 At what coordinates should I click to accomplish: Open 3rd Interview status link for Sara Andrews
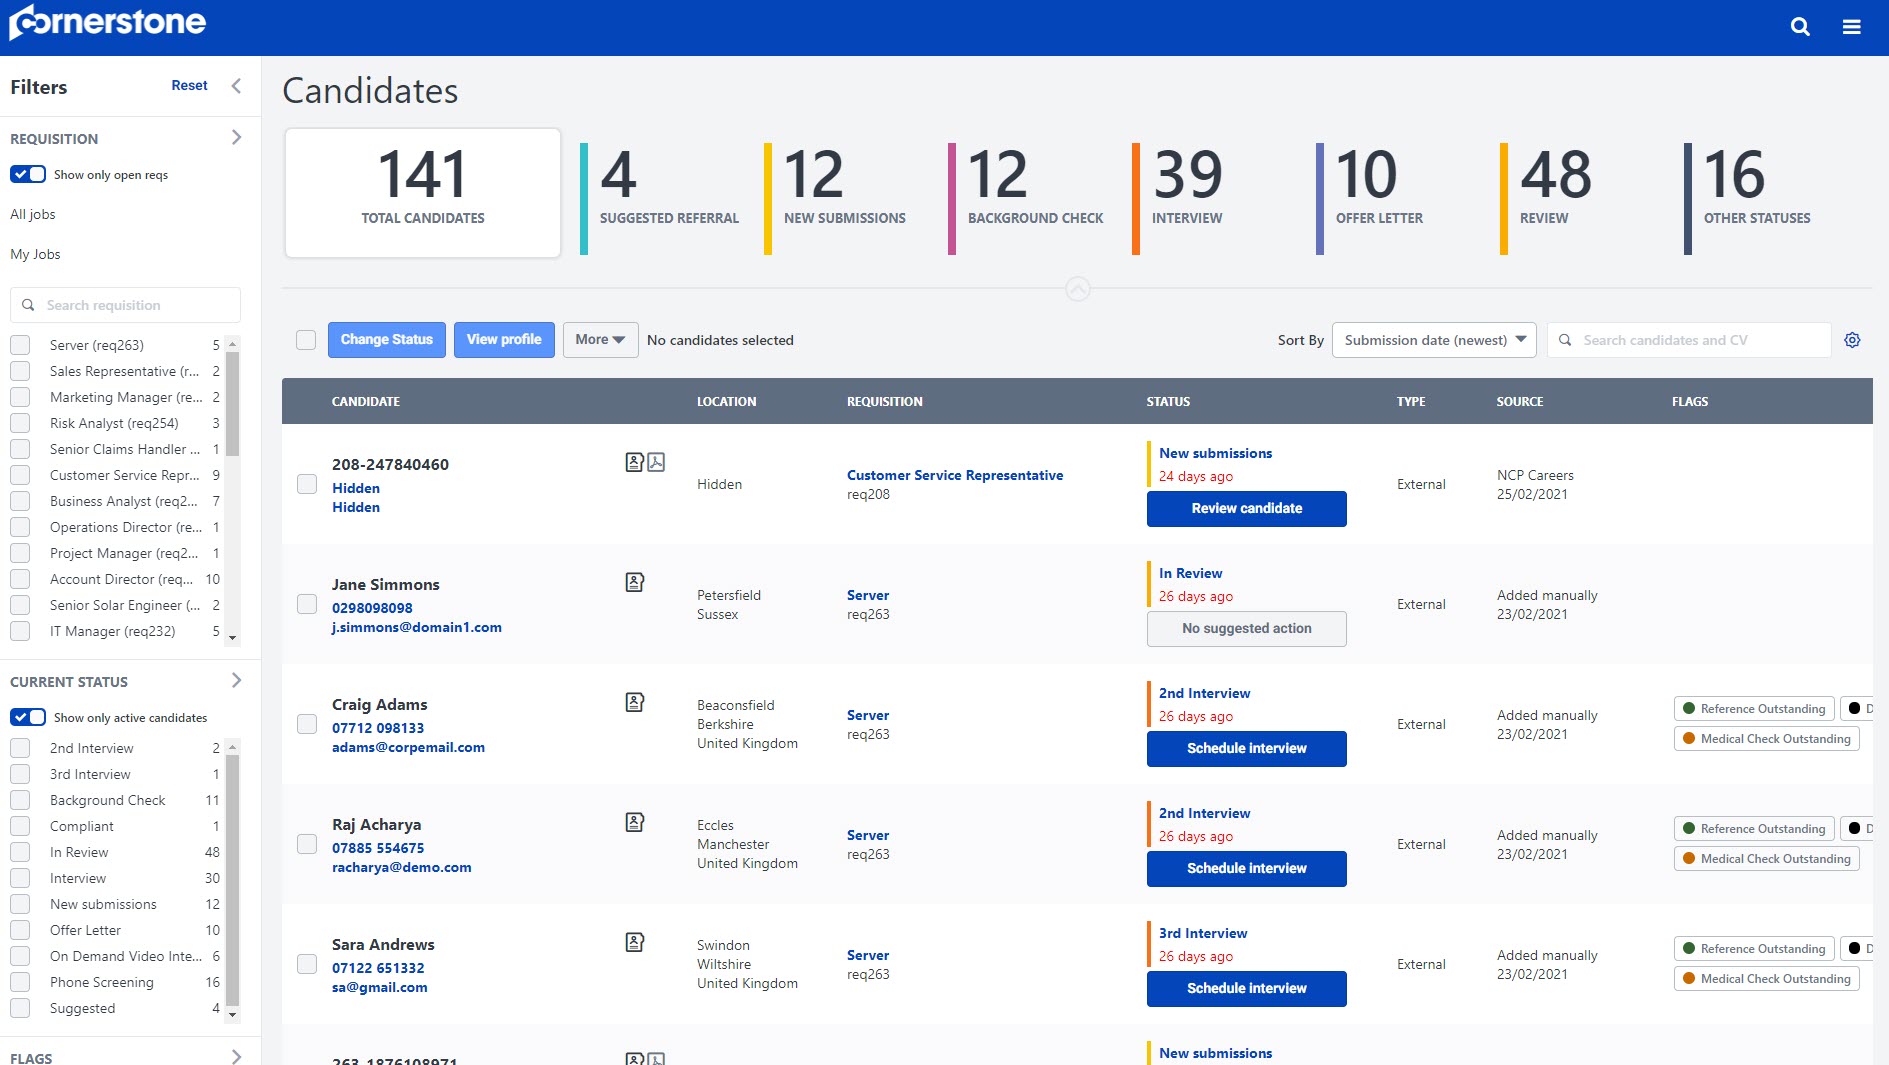tap(1203, 933)
